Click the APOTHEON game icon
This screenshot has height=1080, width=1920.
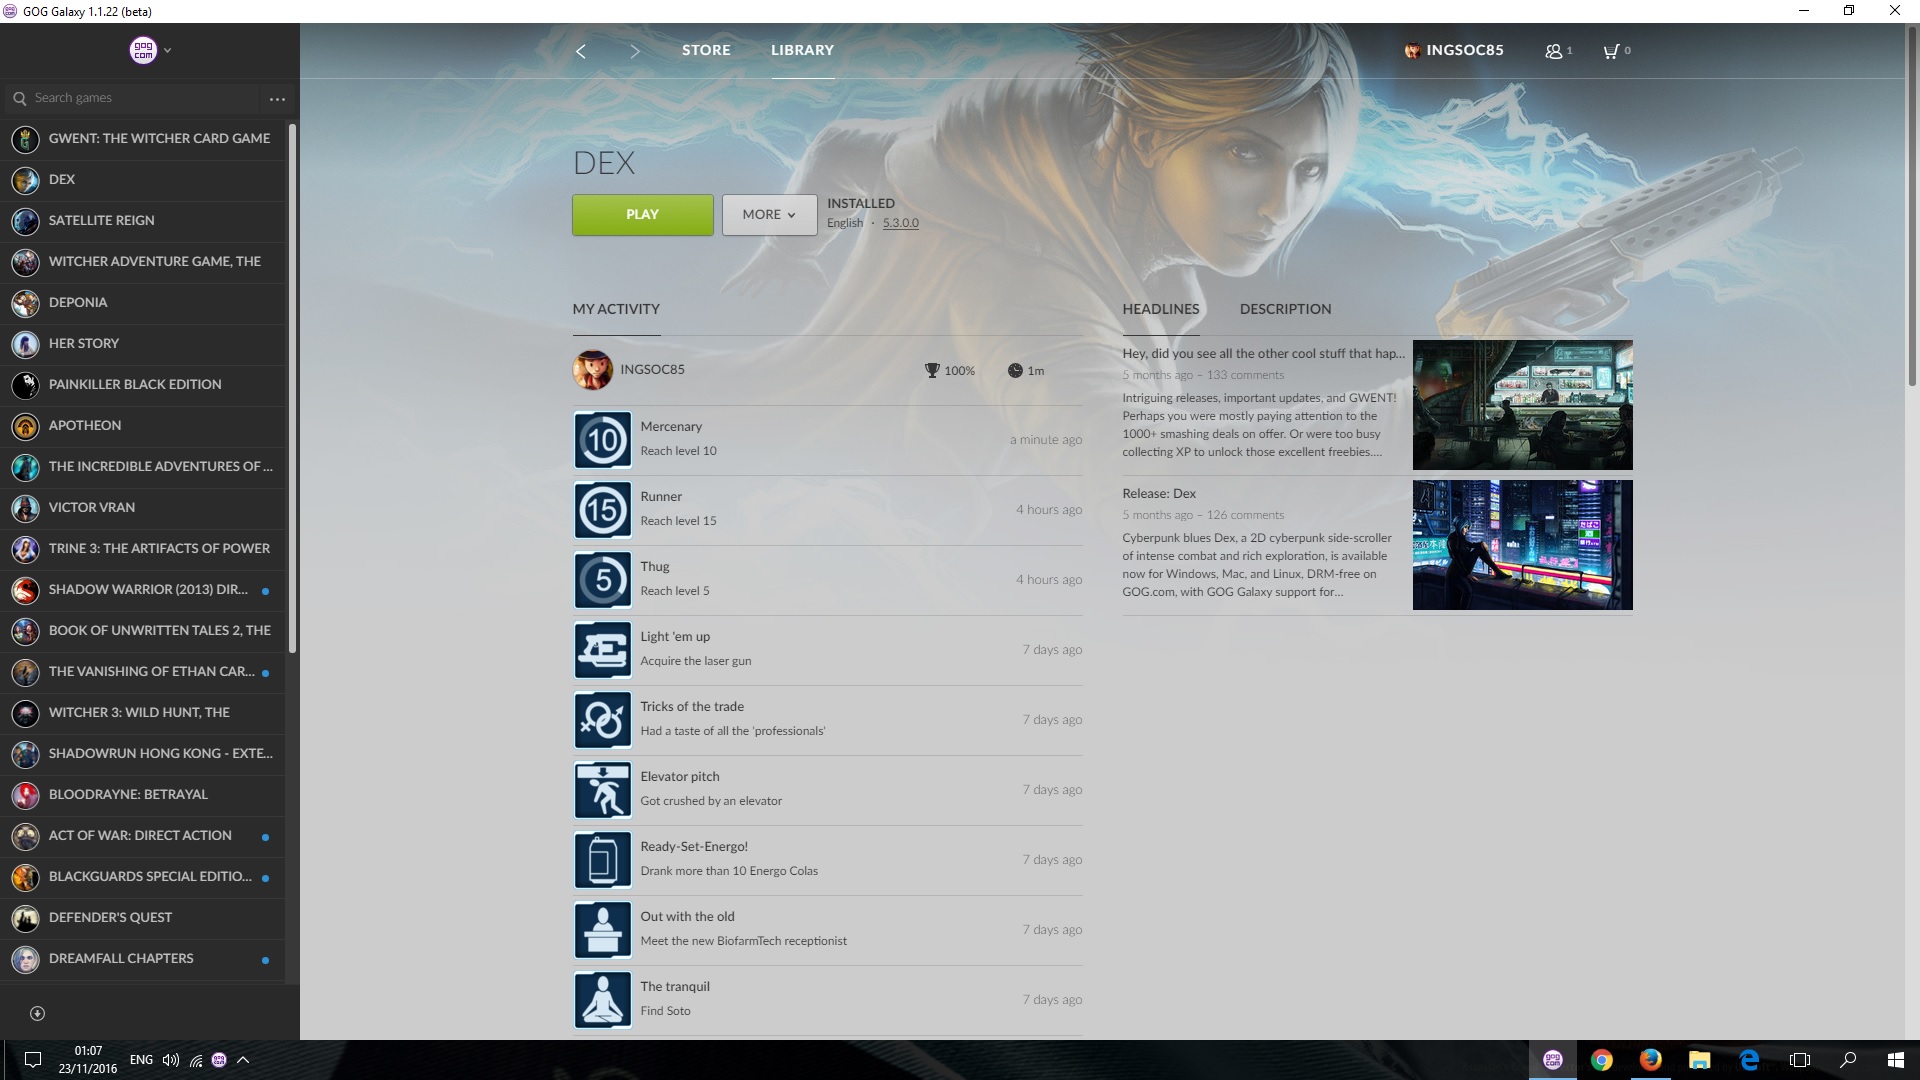pyautogui.click(x=25, y=426)
